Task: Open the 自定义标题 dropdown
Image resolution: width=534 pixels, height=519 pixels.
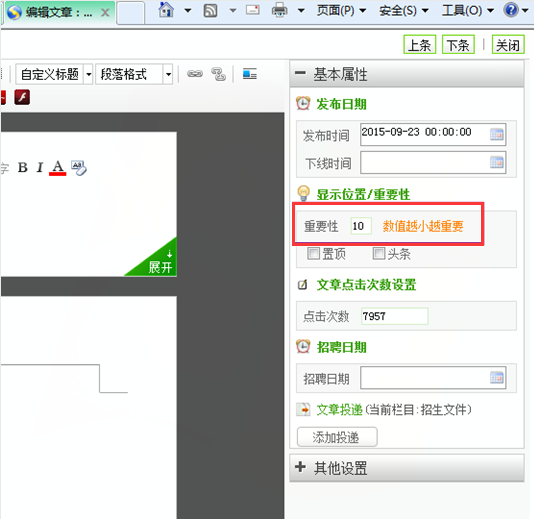Action: [x=54, y=74]
